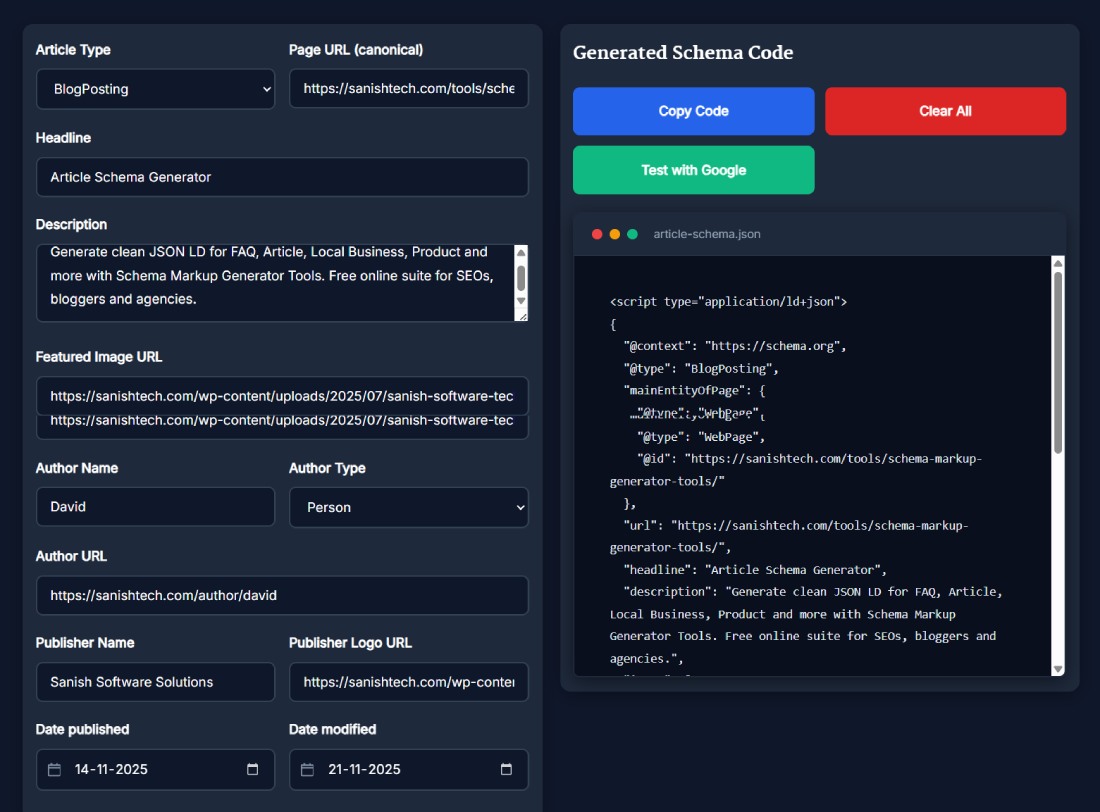Open the Date modified calendar picker
This screenshot has width=1100, height=812.
509,770
